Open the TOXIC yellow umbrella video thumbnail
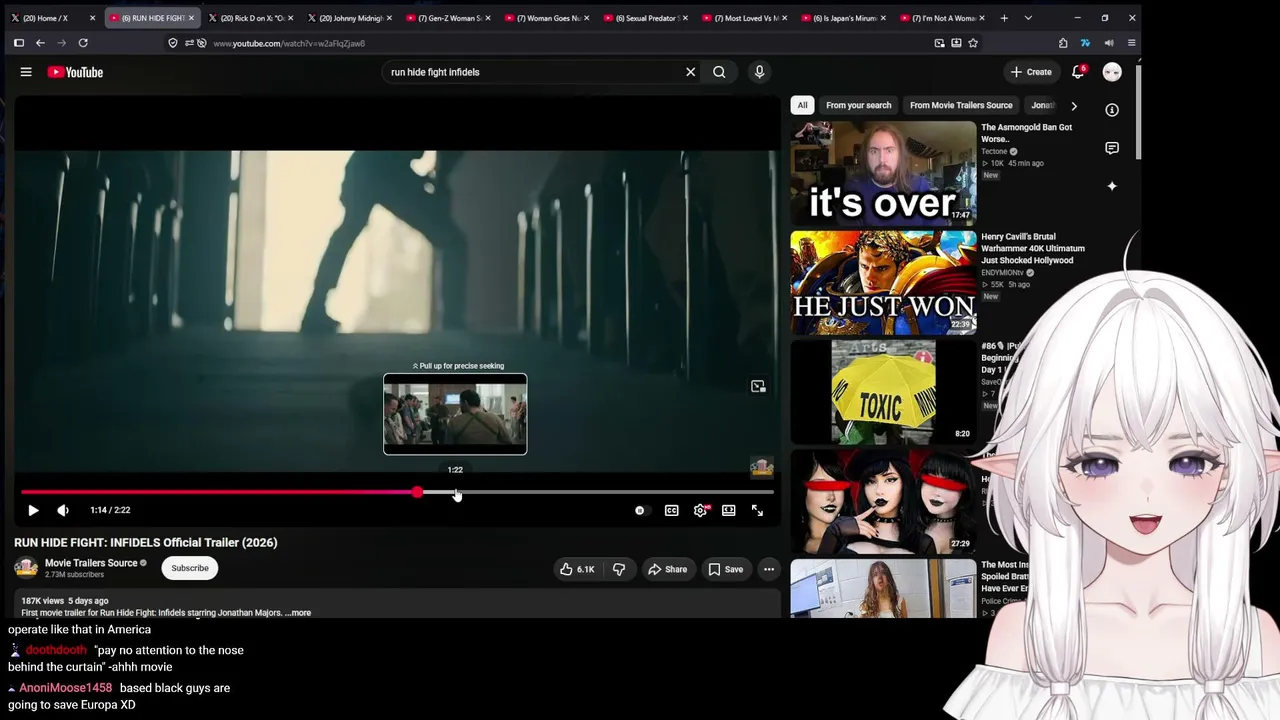Screen dimensions: 1280x720 (x=883, y=392)
